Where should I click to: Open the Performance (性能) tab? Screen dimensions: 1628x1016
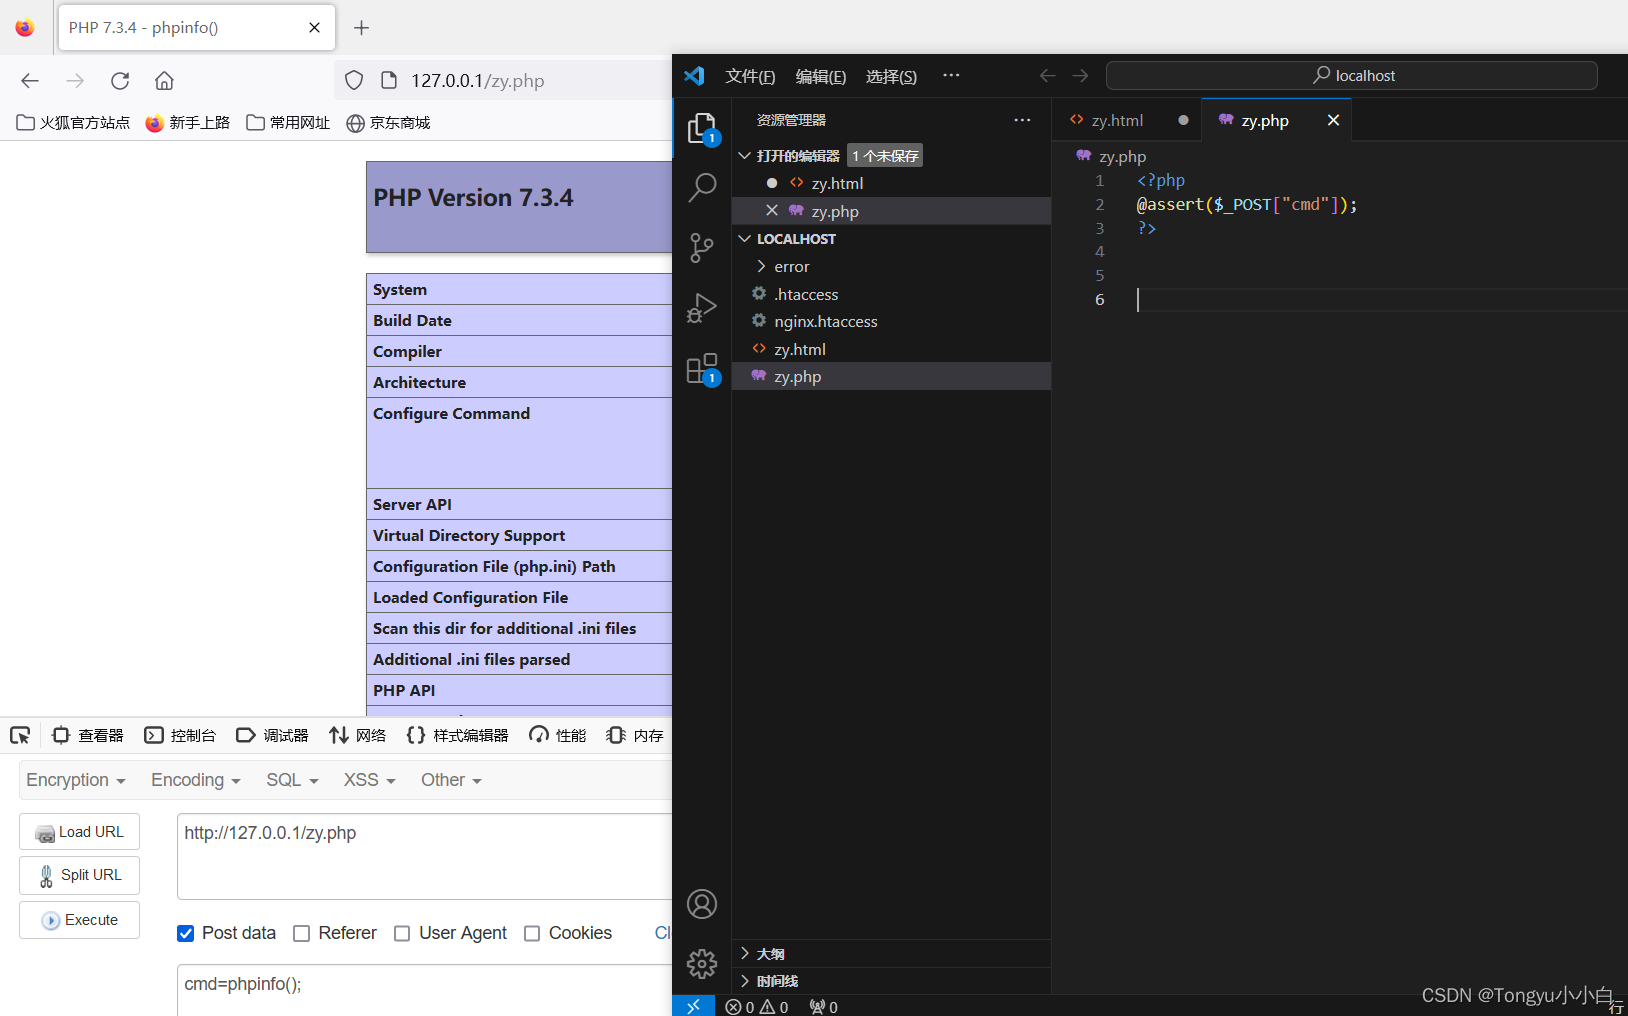tap(557, 736)
